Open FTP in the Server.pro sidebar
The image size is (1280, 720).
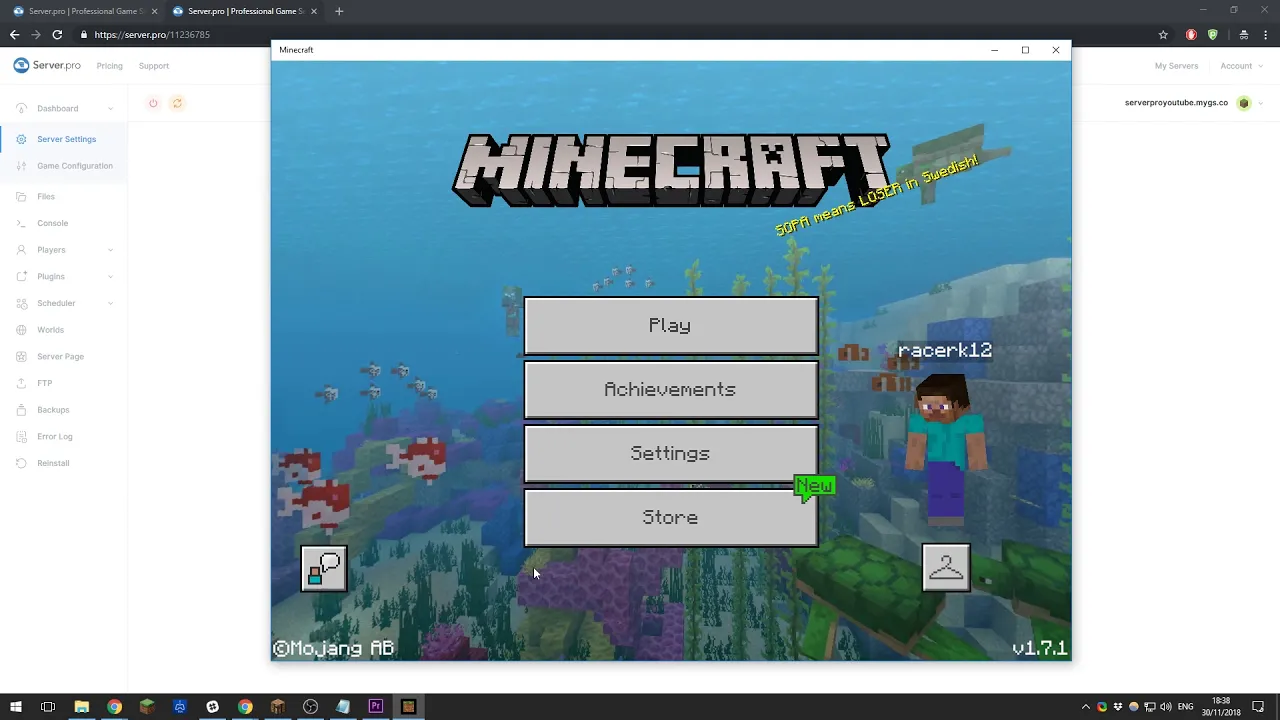point(44,383)
